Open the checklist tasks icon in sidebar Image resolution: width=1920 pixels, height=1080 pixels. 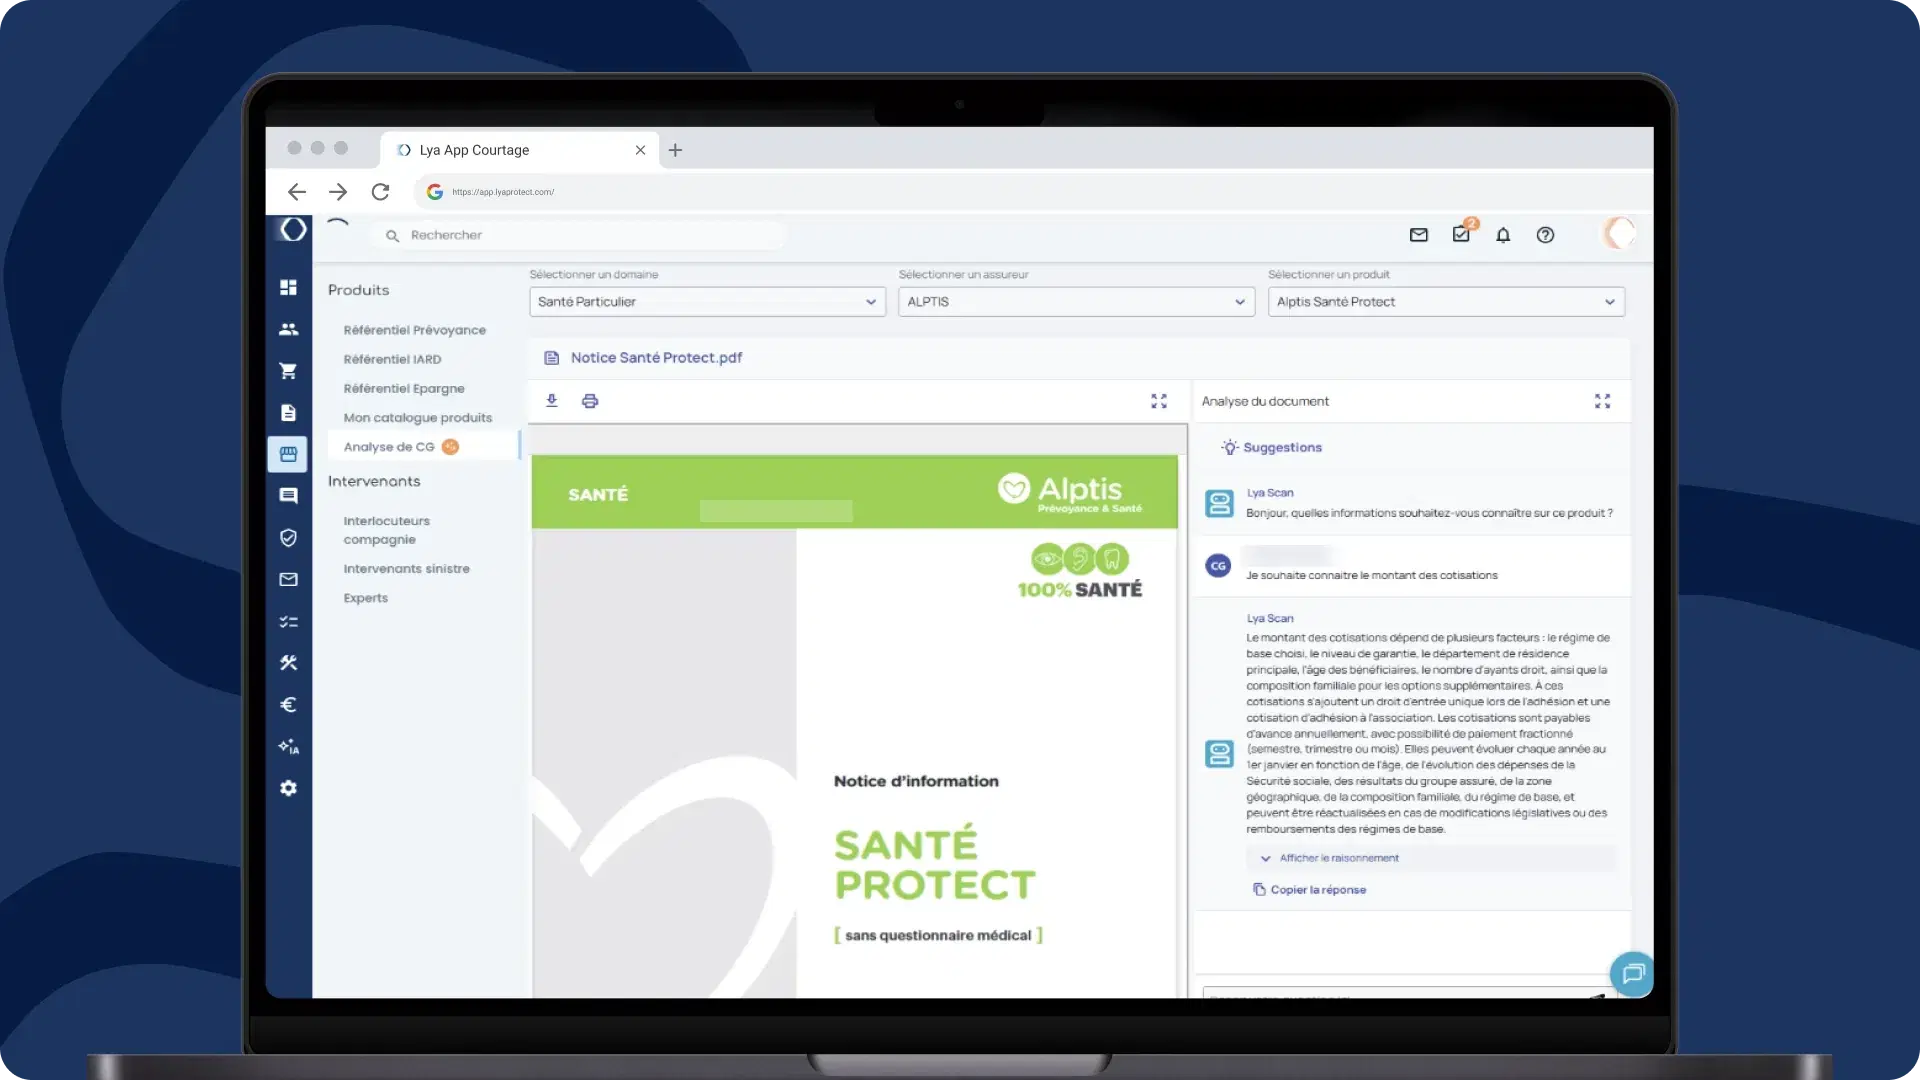(288, 621)
